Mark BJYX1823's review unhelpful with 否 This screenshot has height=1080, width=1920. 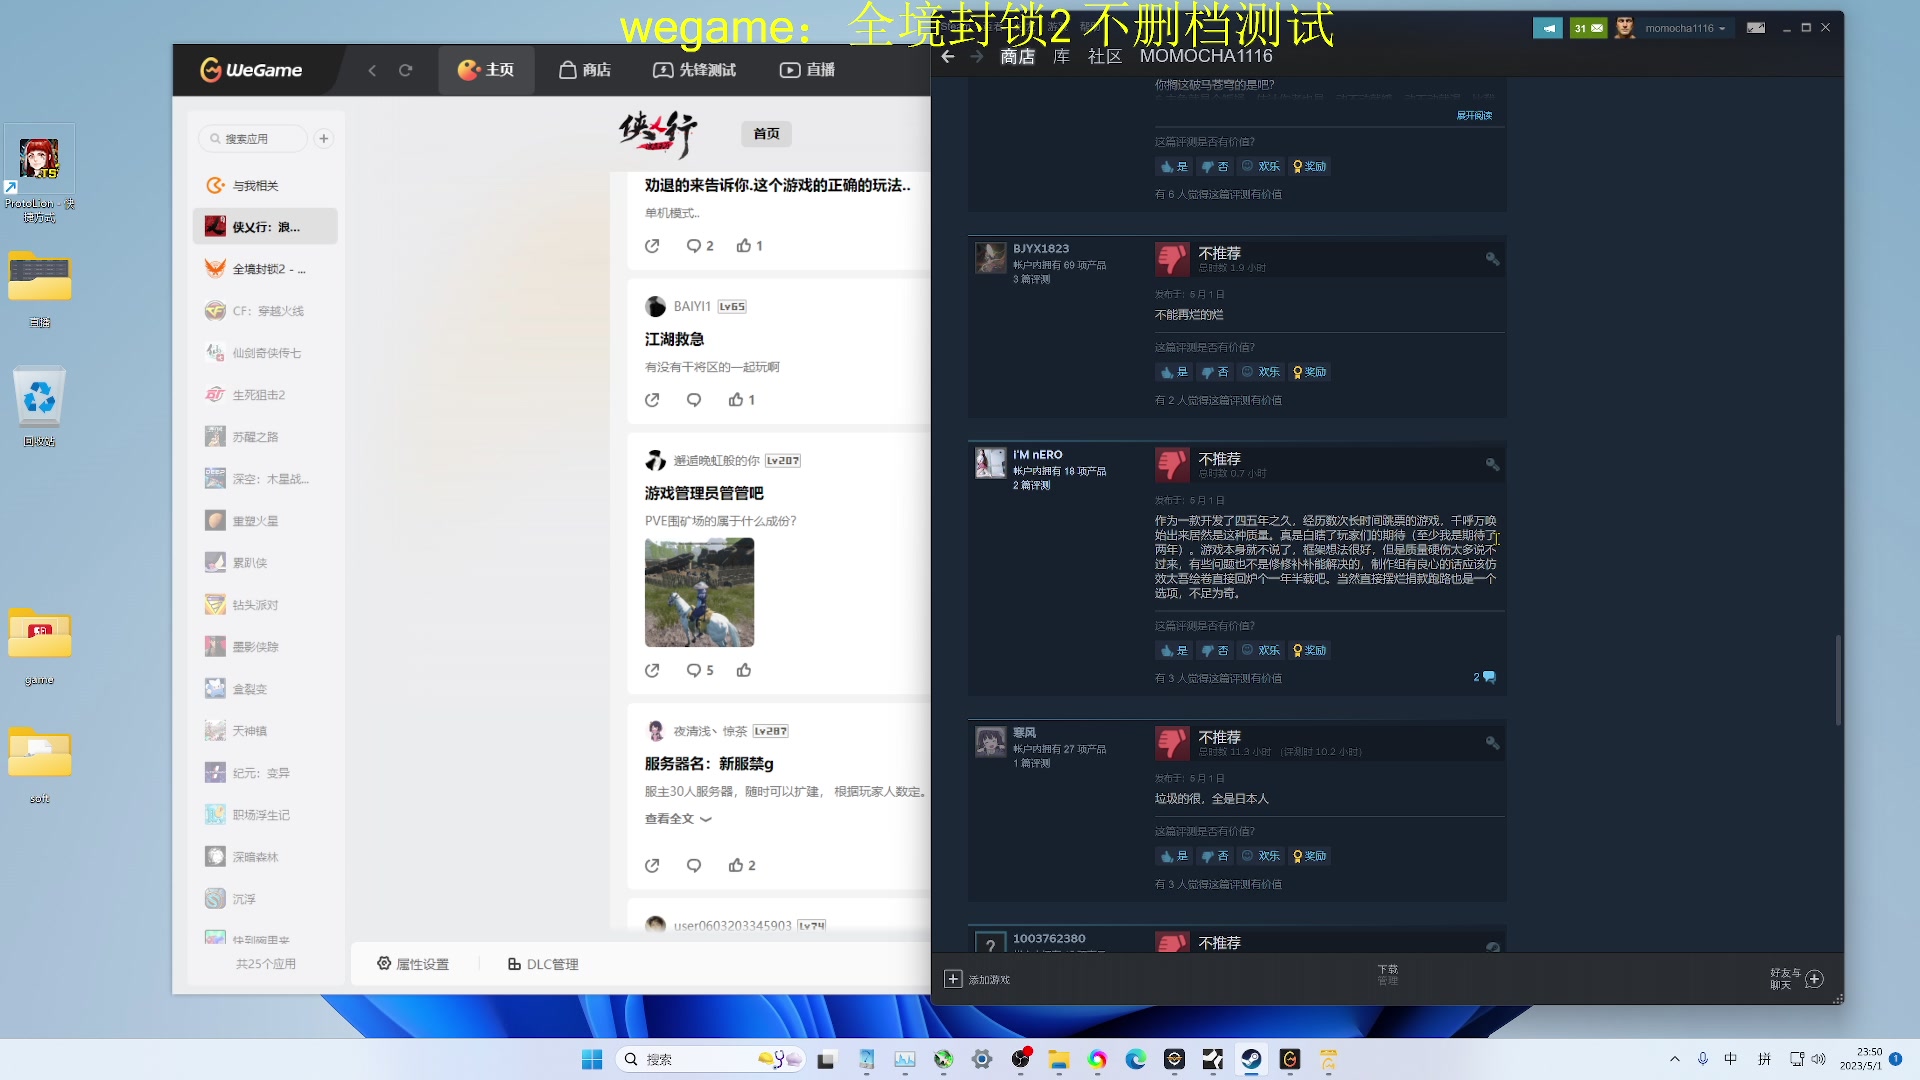1214,372
